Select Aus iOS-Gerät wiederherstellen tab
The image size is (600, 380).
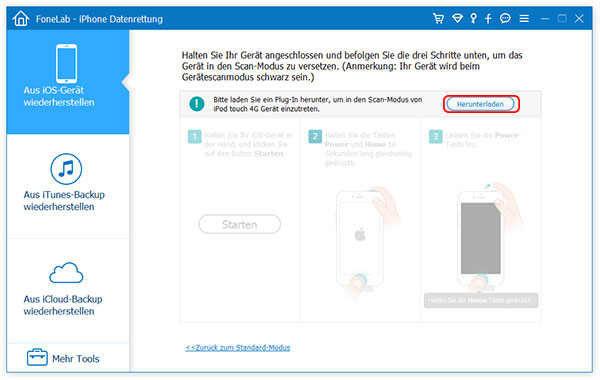[68, 82]
